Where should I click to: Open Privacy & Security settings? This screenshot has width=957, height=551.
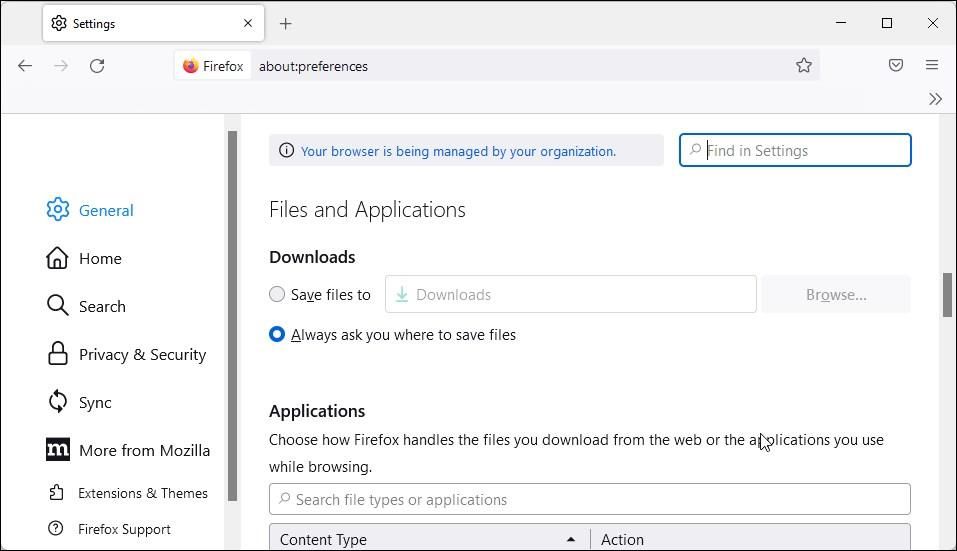tap(142, 354)
